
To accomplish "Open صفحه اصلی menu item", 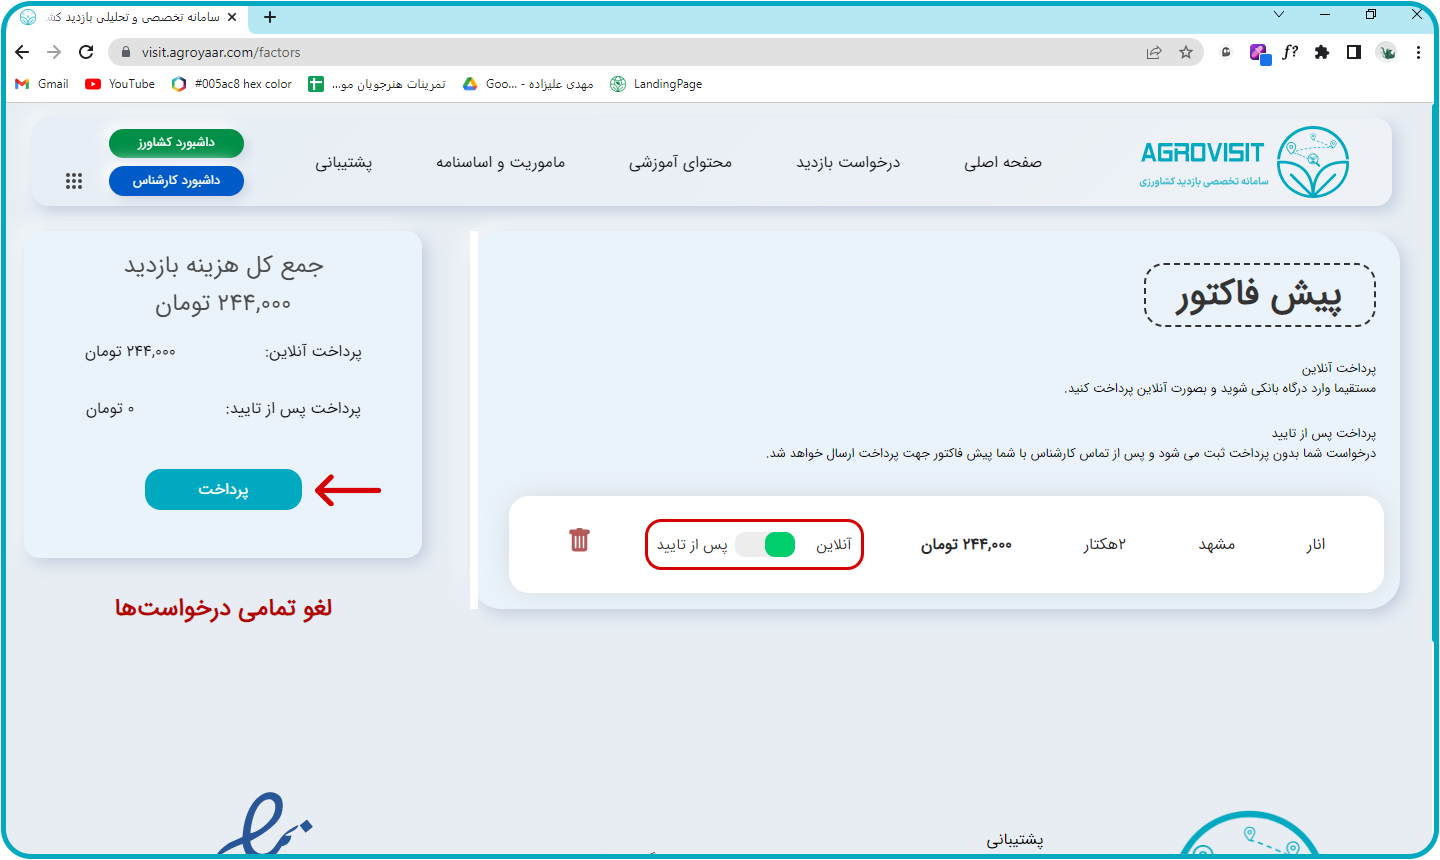I will click(x=1003, y=162).
